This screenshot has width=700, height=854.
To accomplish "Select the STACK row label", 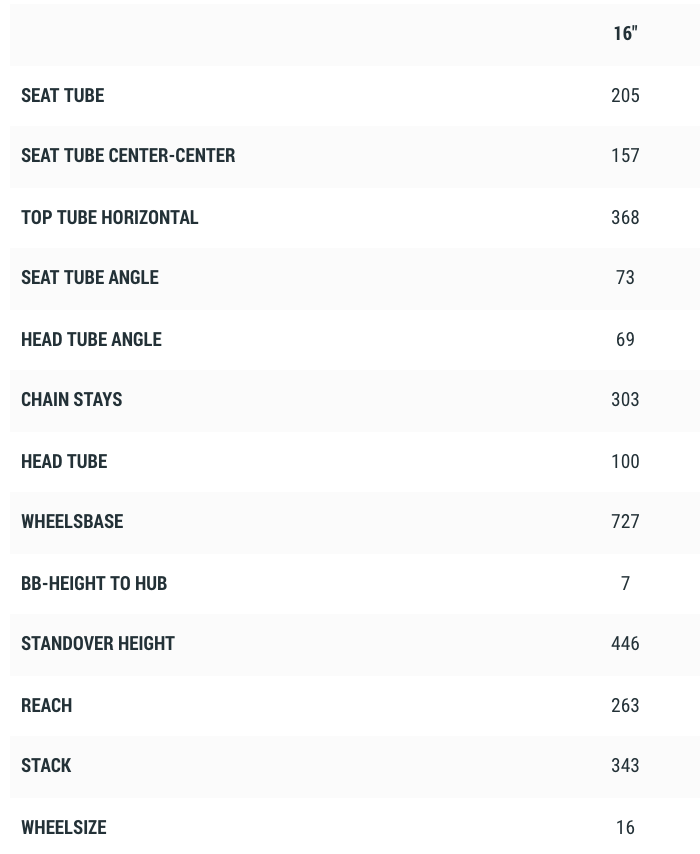I will [x=46, y=766].
